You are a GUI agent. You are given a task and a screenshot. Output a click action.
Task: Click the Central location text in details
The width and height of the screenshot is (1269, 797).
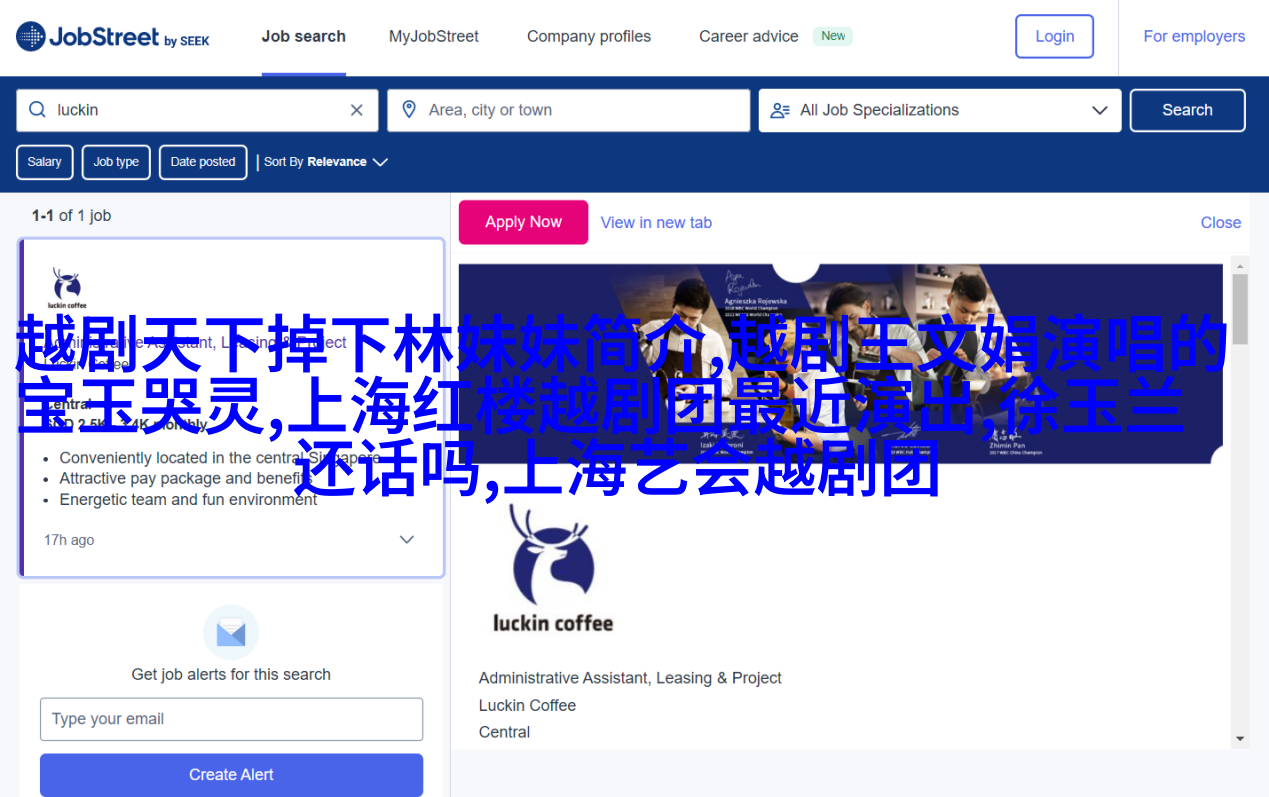pos(504,732)
